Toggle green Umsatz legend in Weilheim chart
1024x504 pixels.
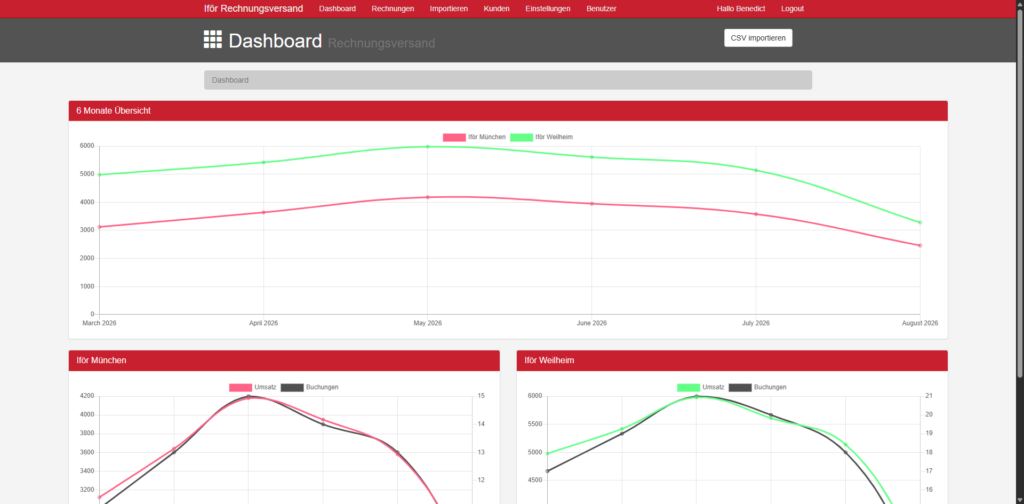click(688, 387)
